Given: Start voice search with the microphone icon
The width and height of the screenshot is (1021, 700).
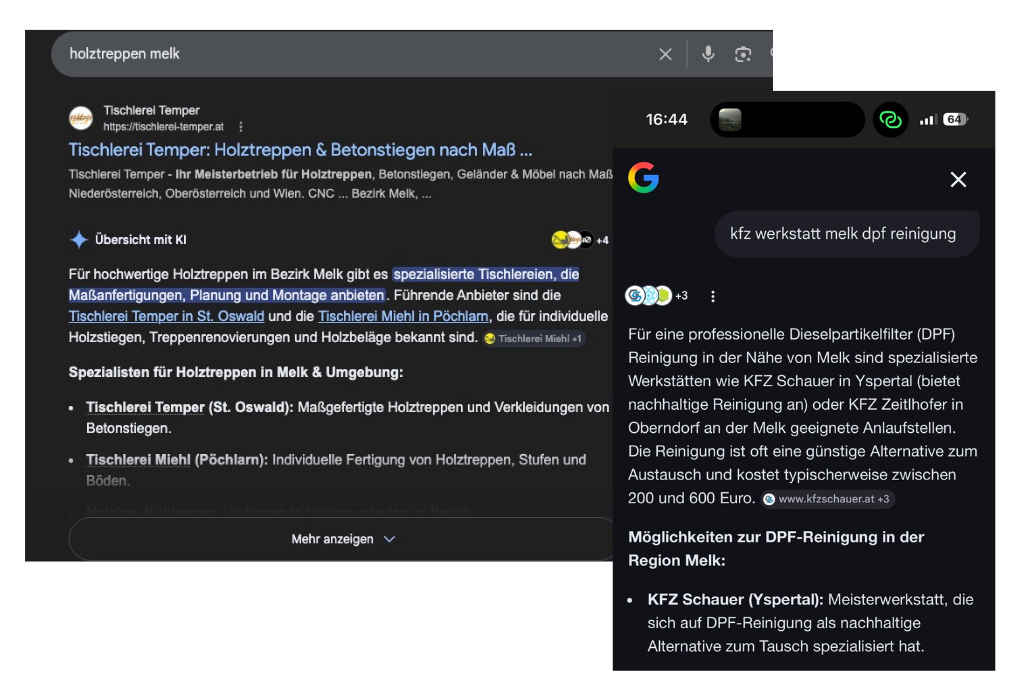Looking at the screenshot, I should click(708, 54).
